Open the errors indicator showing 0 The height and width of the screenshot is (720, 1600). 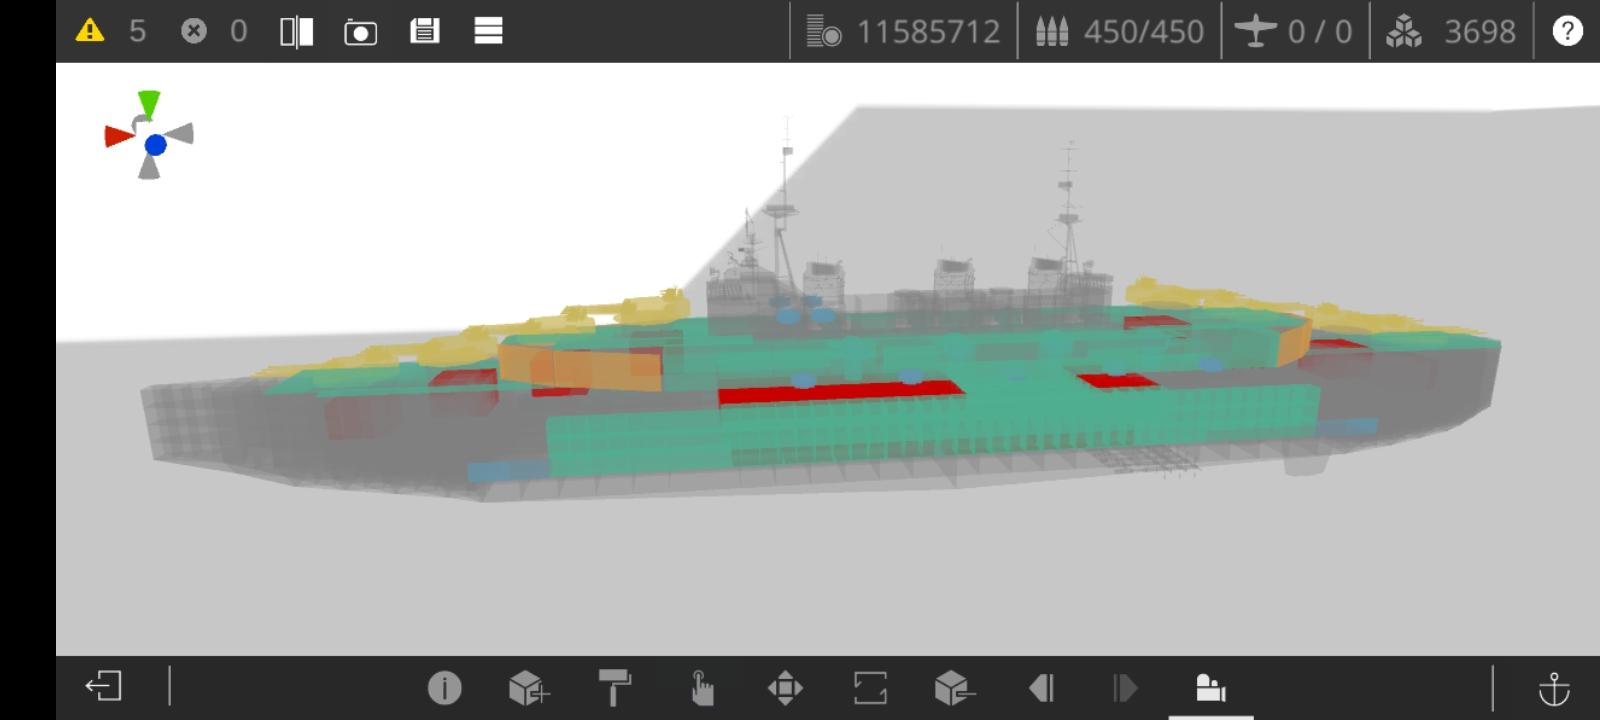[x=214, y=31]
